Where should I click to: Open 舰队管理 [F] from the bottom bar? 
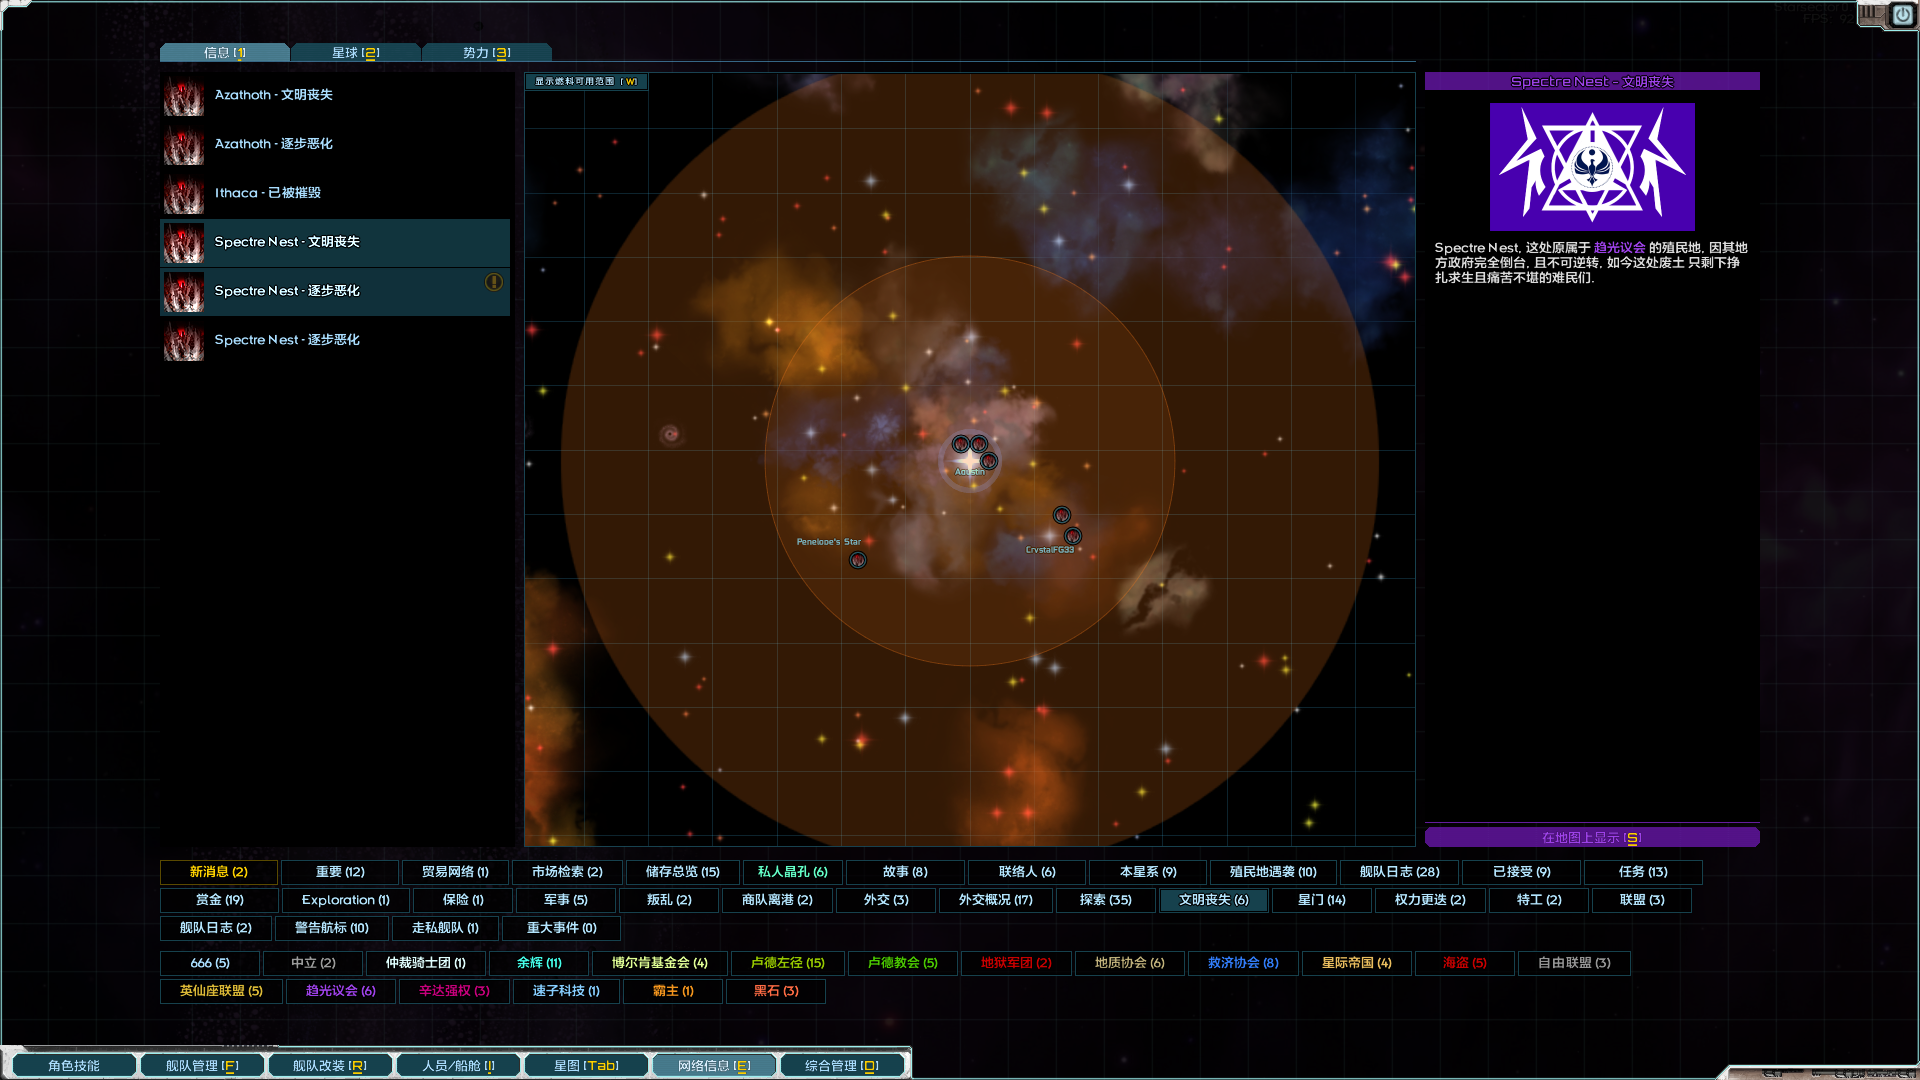[202, 1065]
